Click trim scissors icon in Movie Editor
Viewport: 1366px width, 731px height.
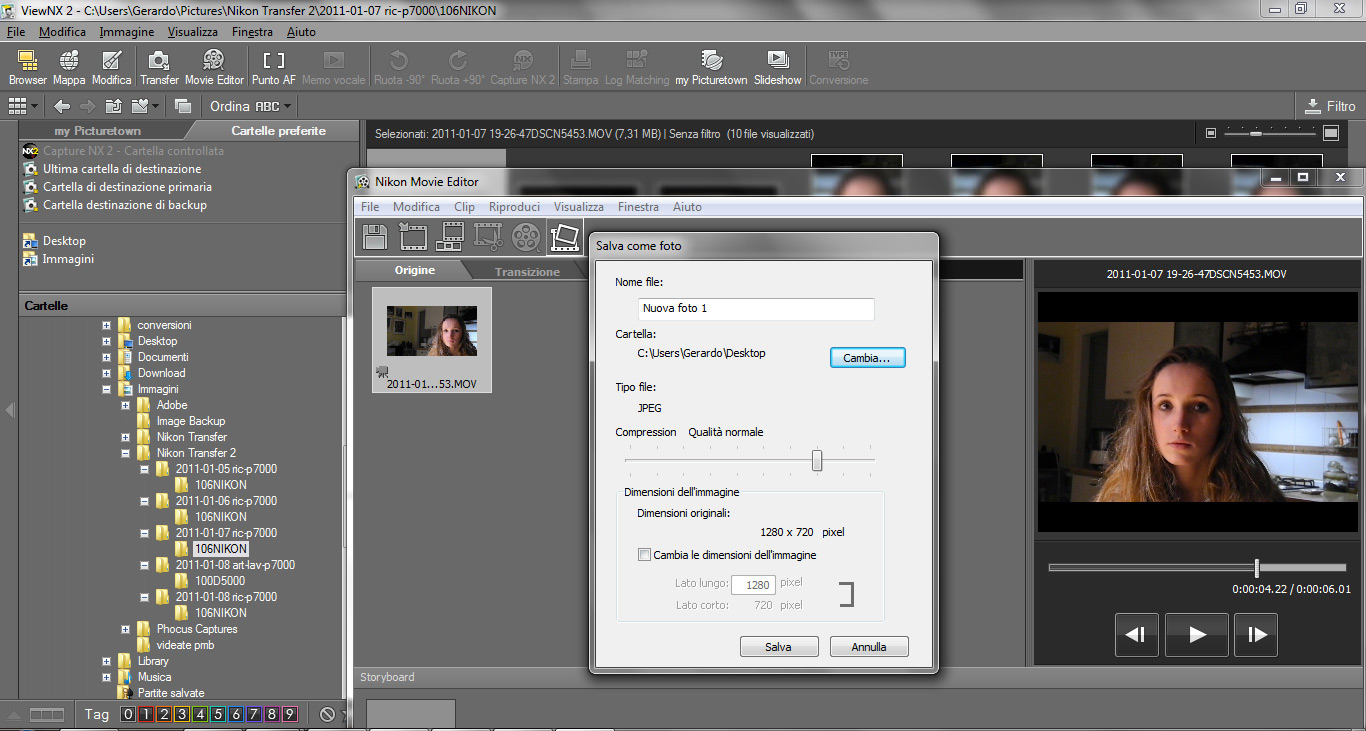pyautogui.click(x=488, y=236)
